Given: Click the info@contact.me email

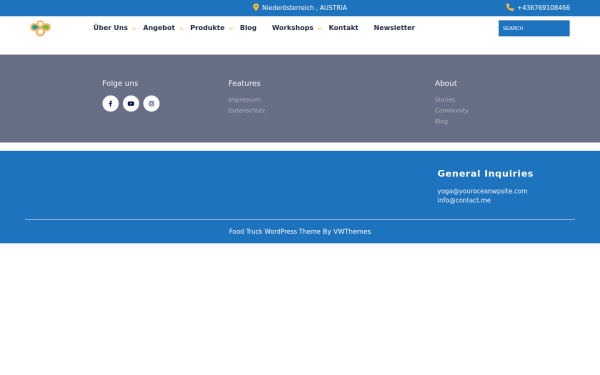Looking at the screenshot, I should point(464,200).
